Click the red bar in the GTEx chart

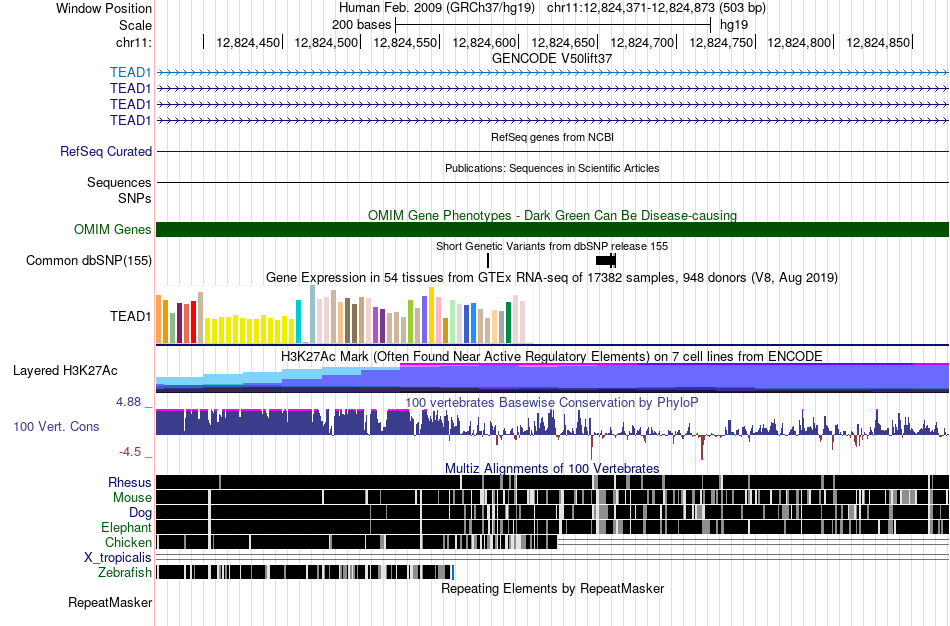(193, 322)
